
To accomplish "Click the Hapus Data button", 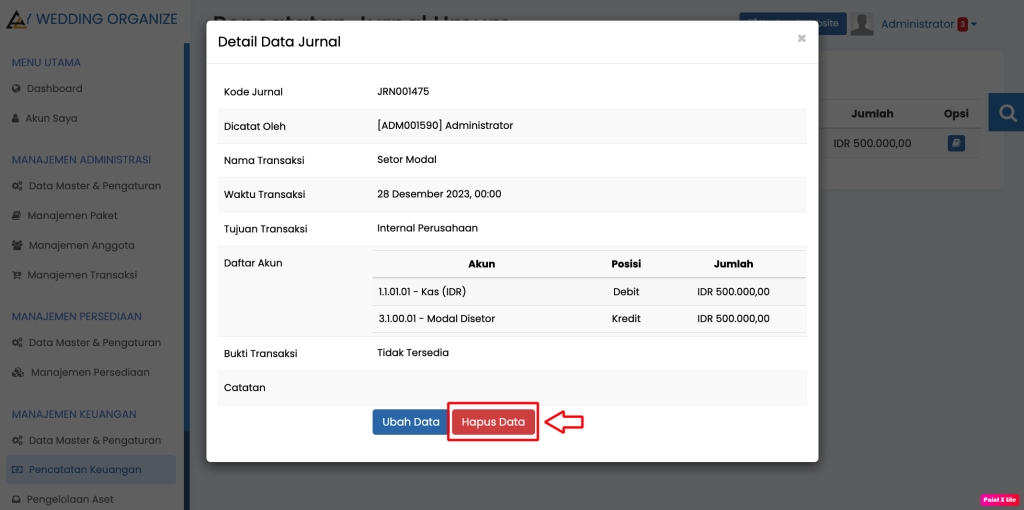I will [x=493, y=422].
